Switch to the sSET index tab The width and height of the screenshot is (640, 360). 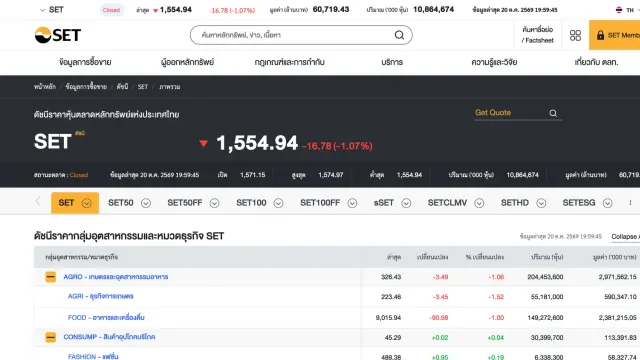pos(384,203)
